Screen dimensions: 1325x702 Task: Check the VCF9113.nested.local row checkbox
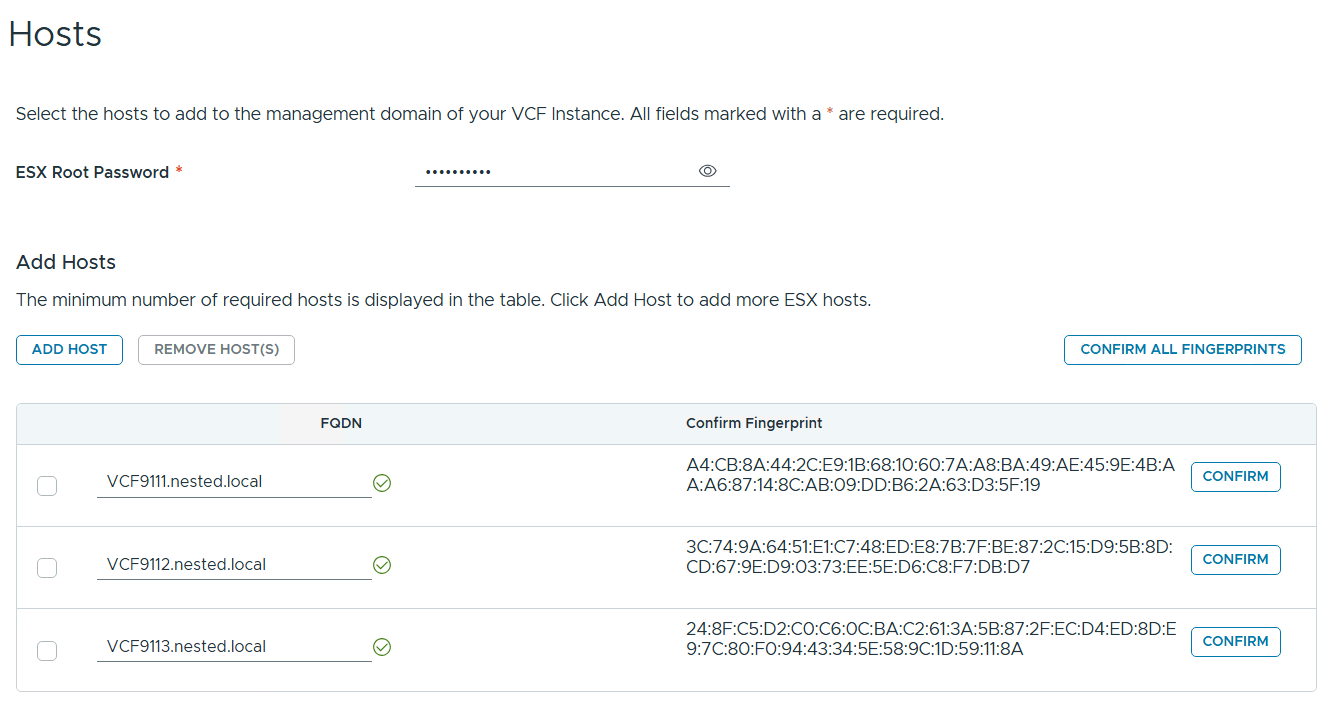(x=47, y=650)
